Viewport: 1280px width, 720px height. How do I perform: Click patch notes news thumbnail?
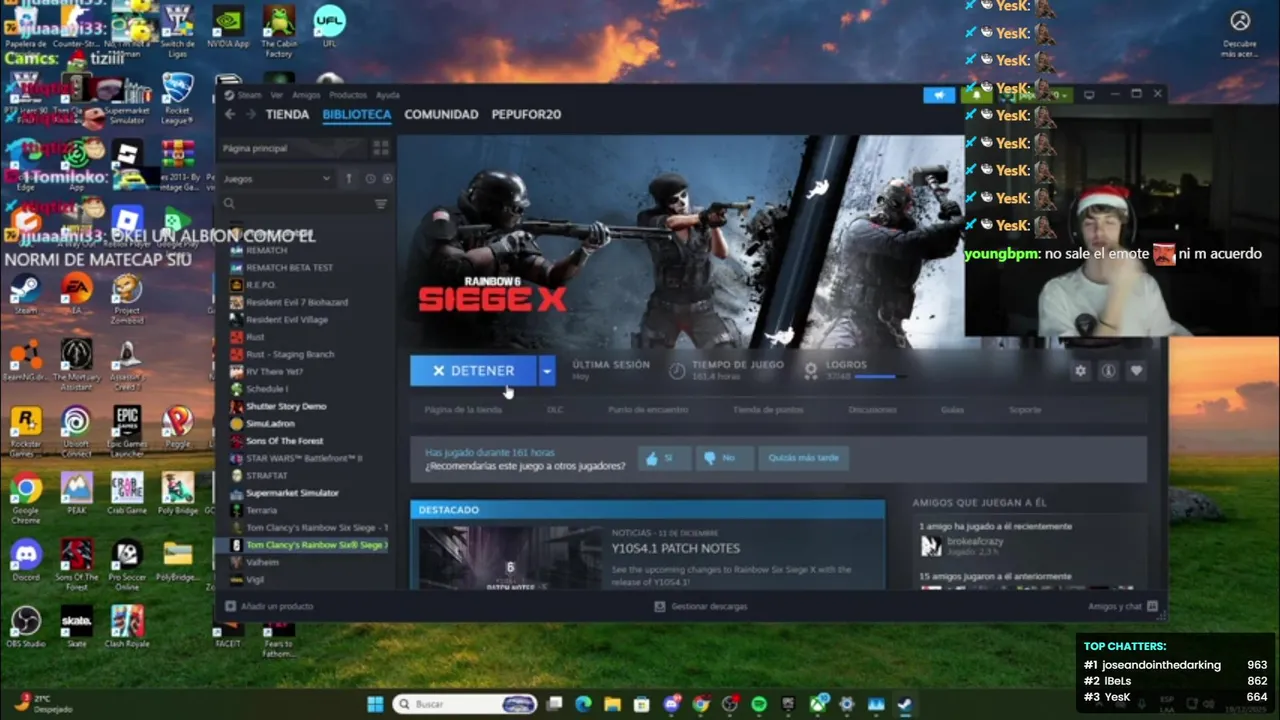510,558
